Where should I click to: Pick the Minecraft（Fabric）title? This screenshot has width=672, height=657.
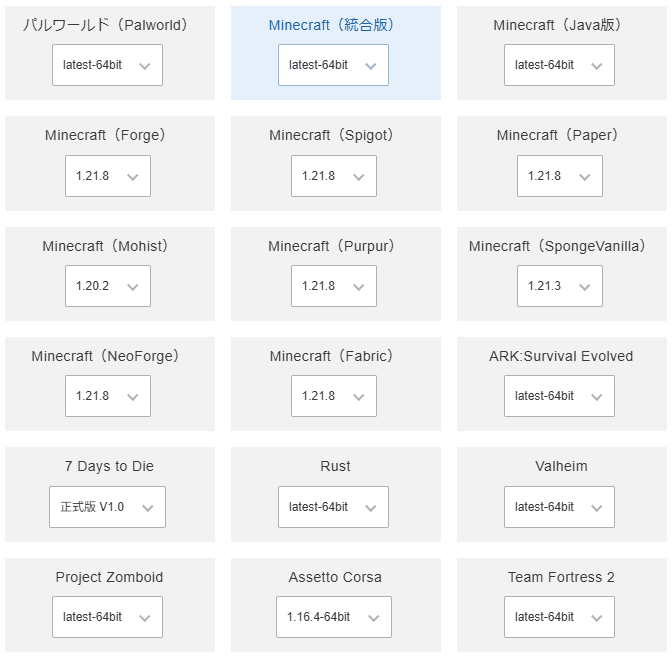tap(331, 356)
